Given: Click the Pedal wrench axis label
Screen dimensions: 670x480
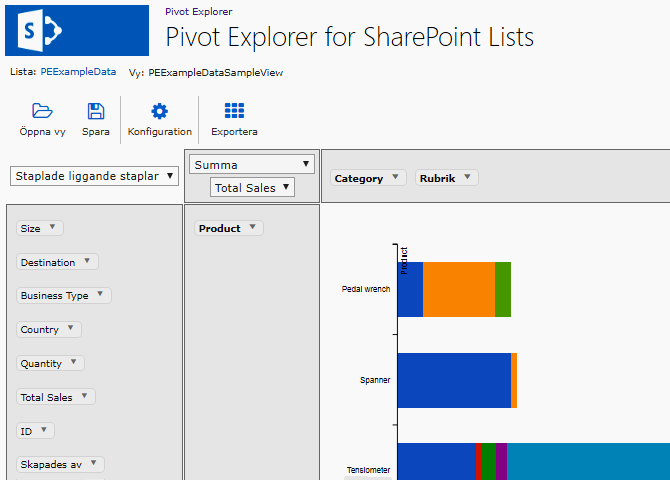Looking at the screenshot, I should (x=366, y=289).
